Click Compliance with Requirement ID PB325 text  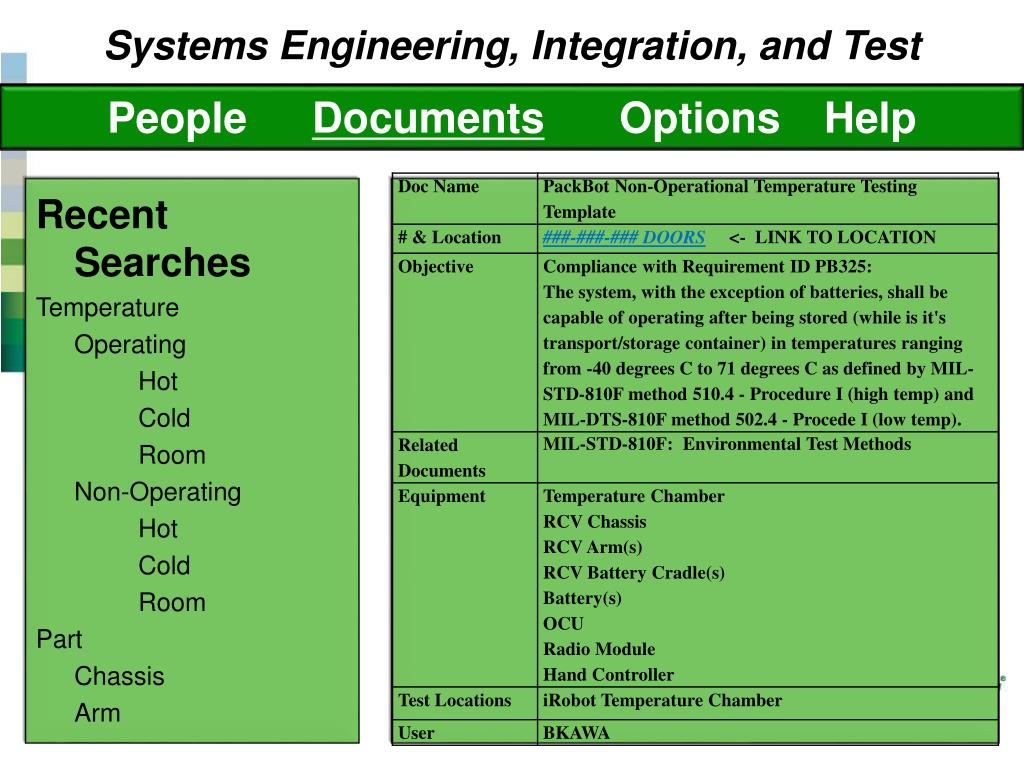(x=707, y=266)
